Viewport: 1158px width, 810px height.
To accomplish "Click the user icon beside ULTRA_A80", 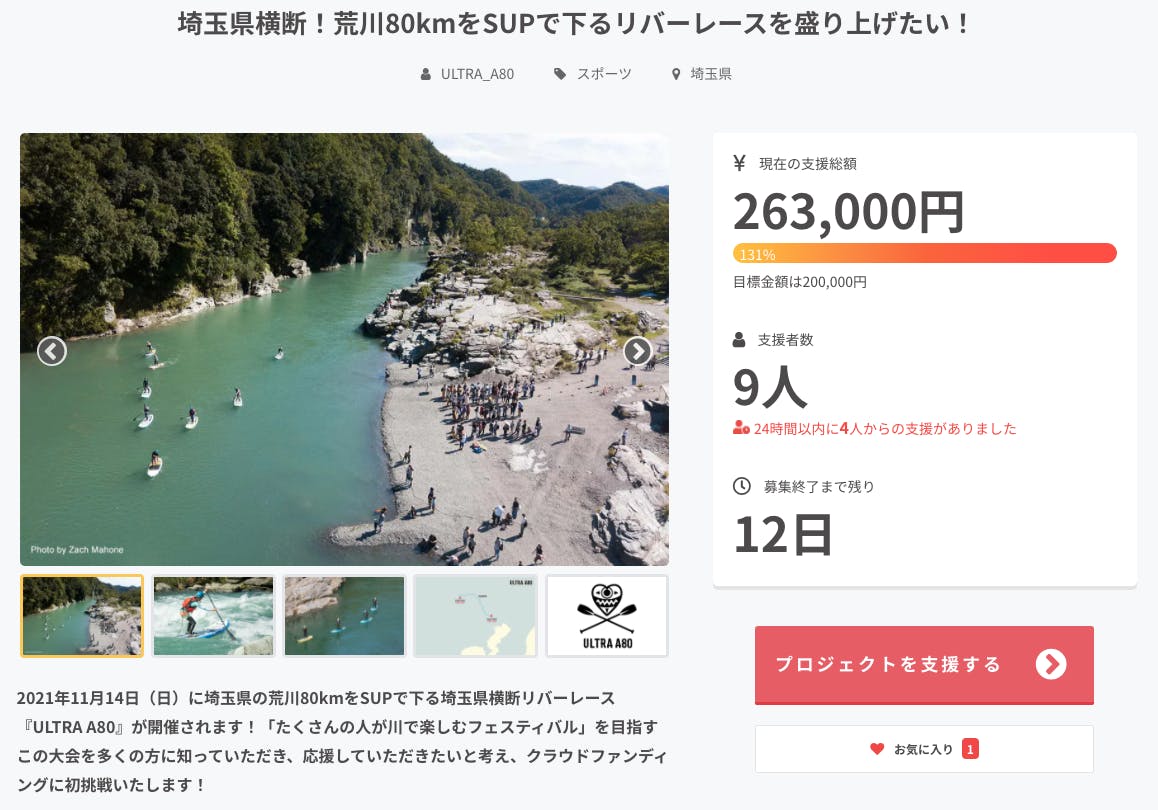I will click(x=426, y=74).
